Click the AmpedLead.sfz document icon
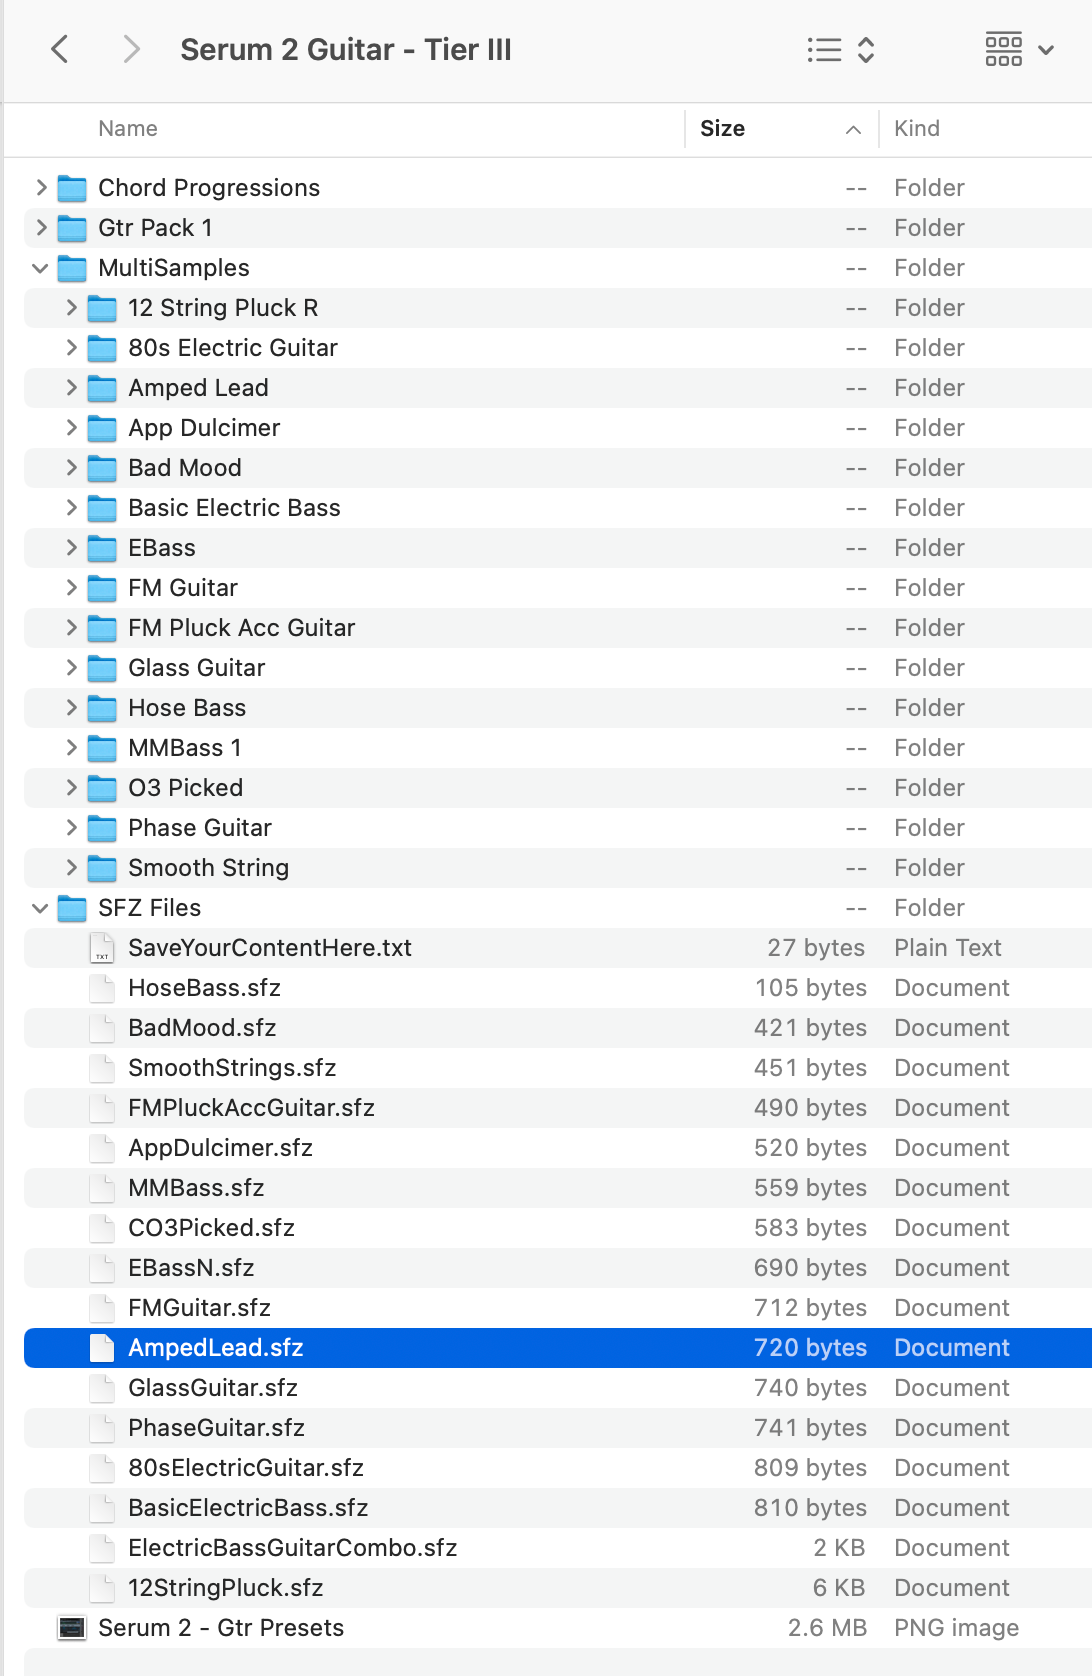 pyautogui.click(x=102, y=1348)
